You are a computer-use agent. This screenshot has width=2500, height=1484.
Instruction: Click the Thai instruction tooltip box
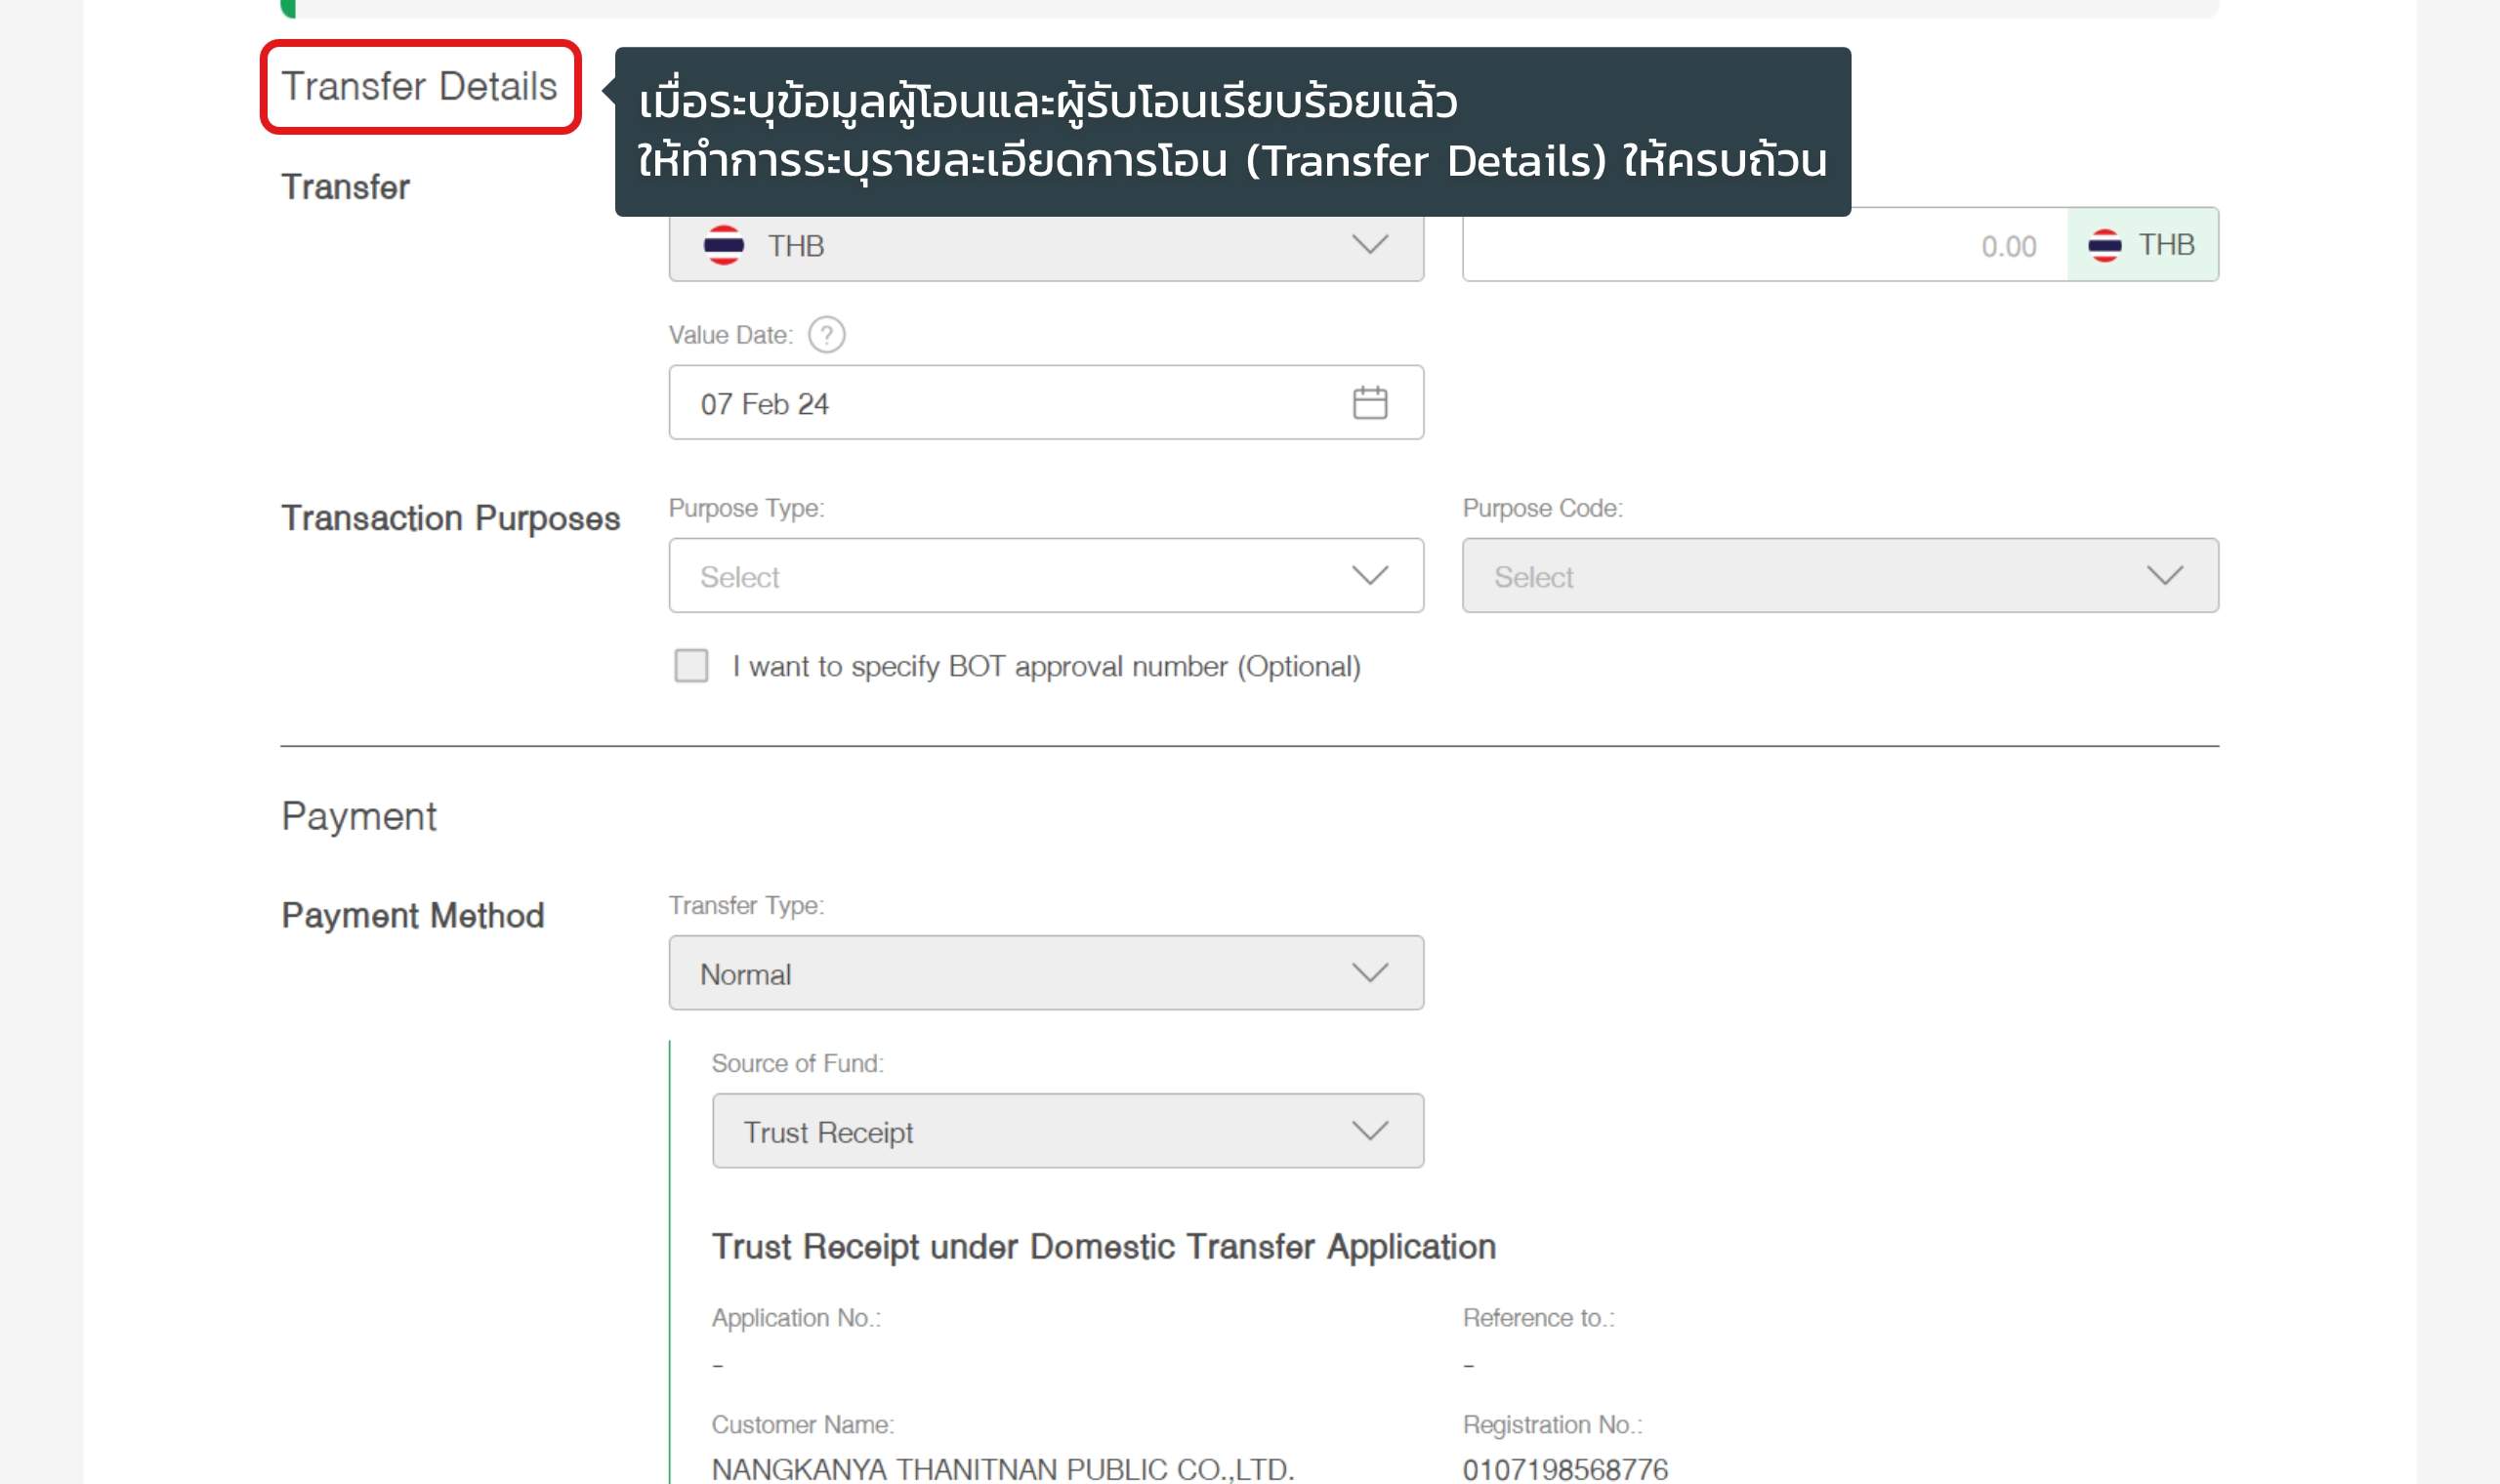tap(1231, 131)
